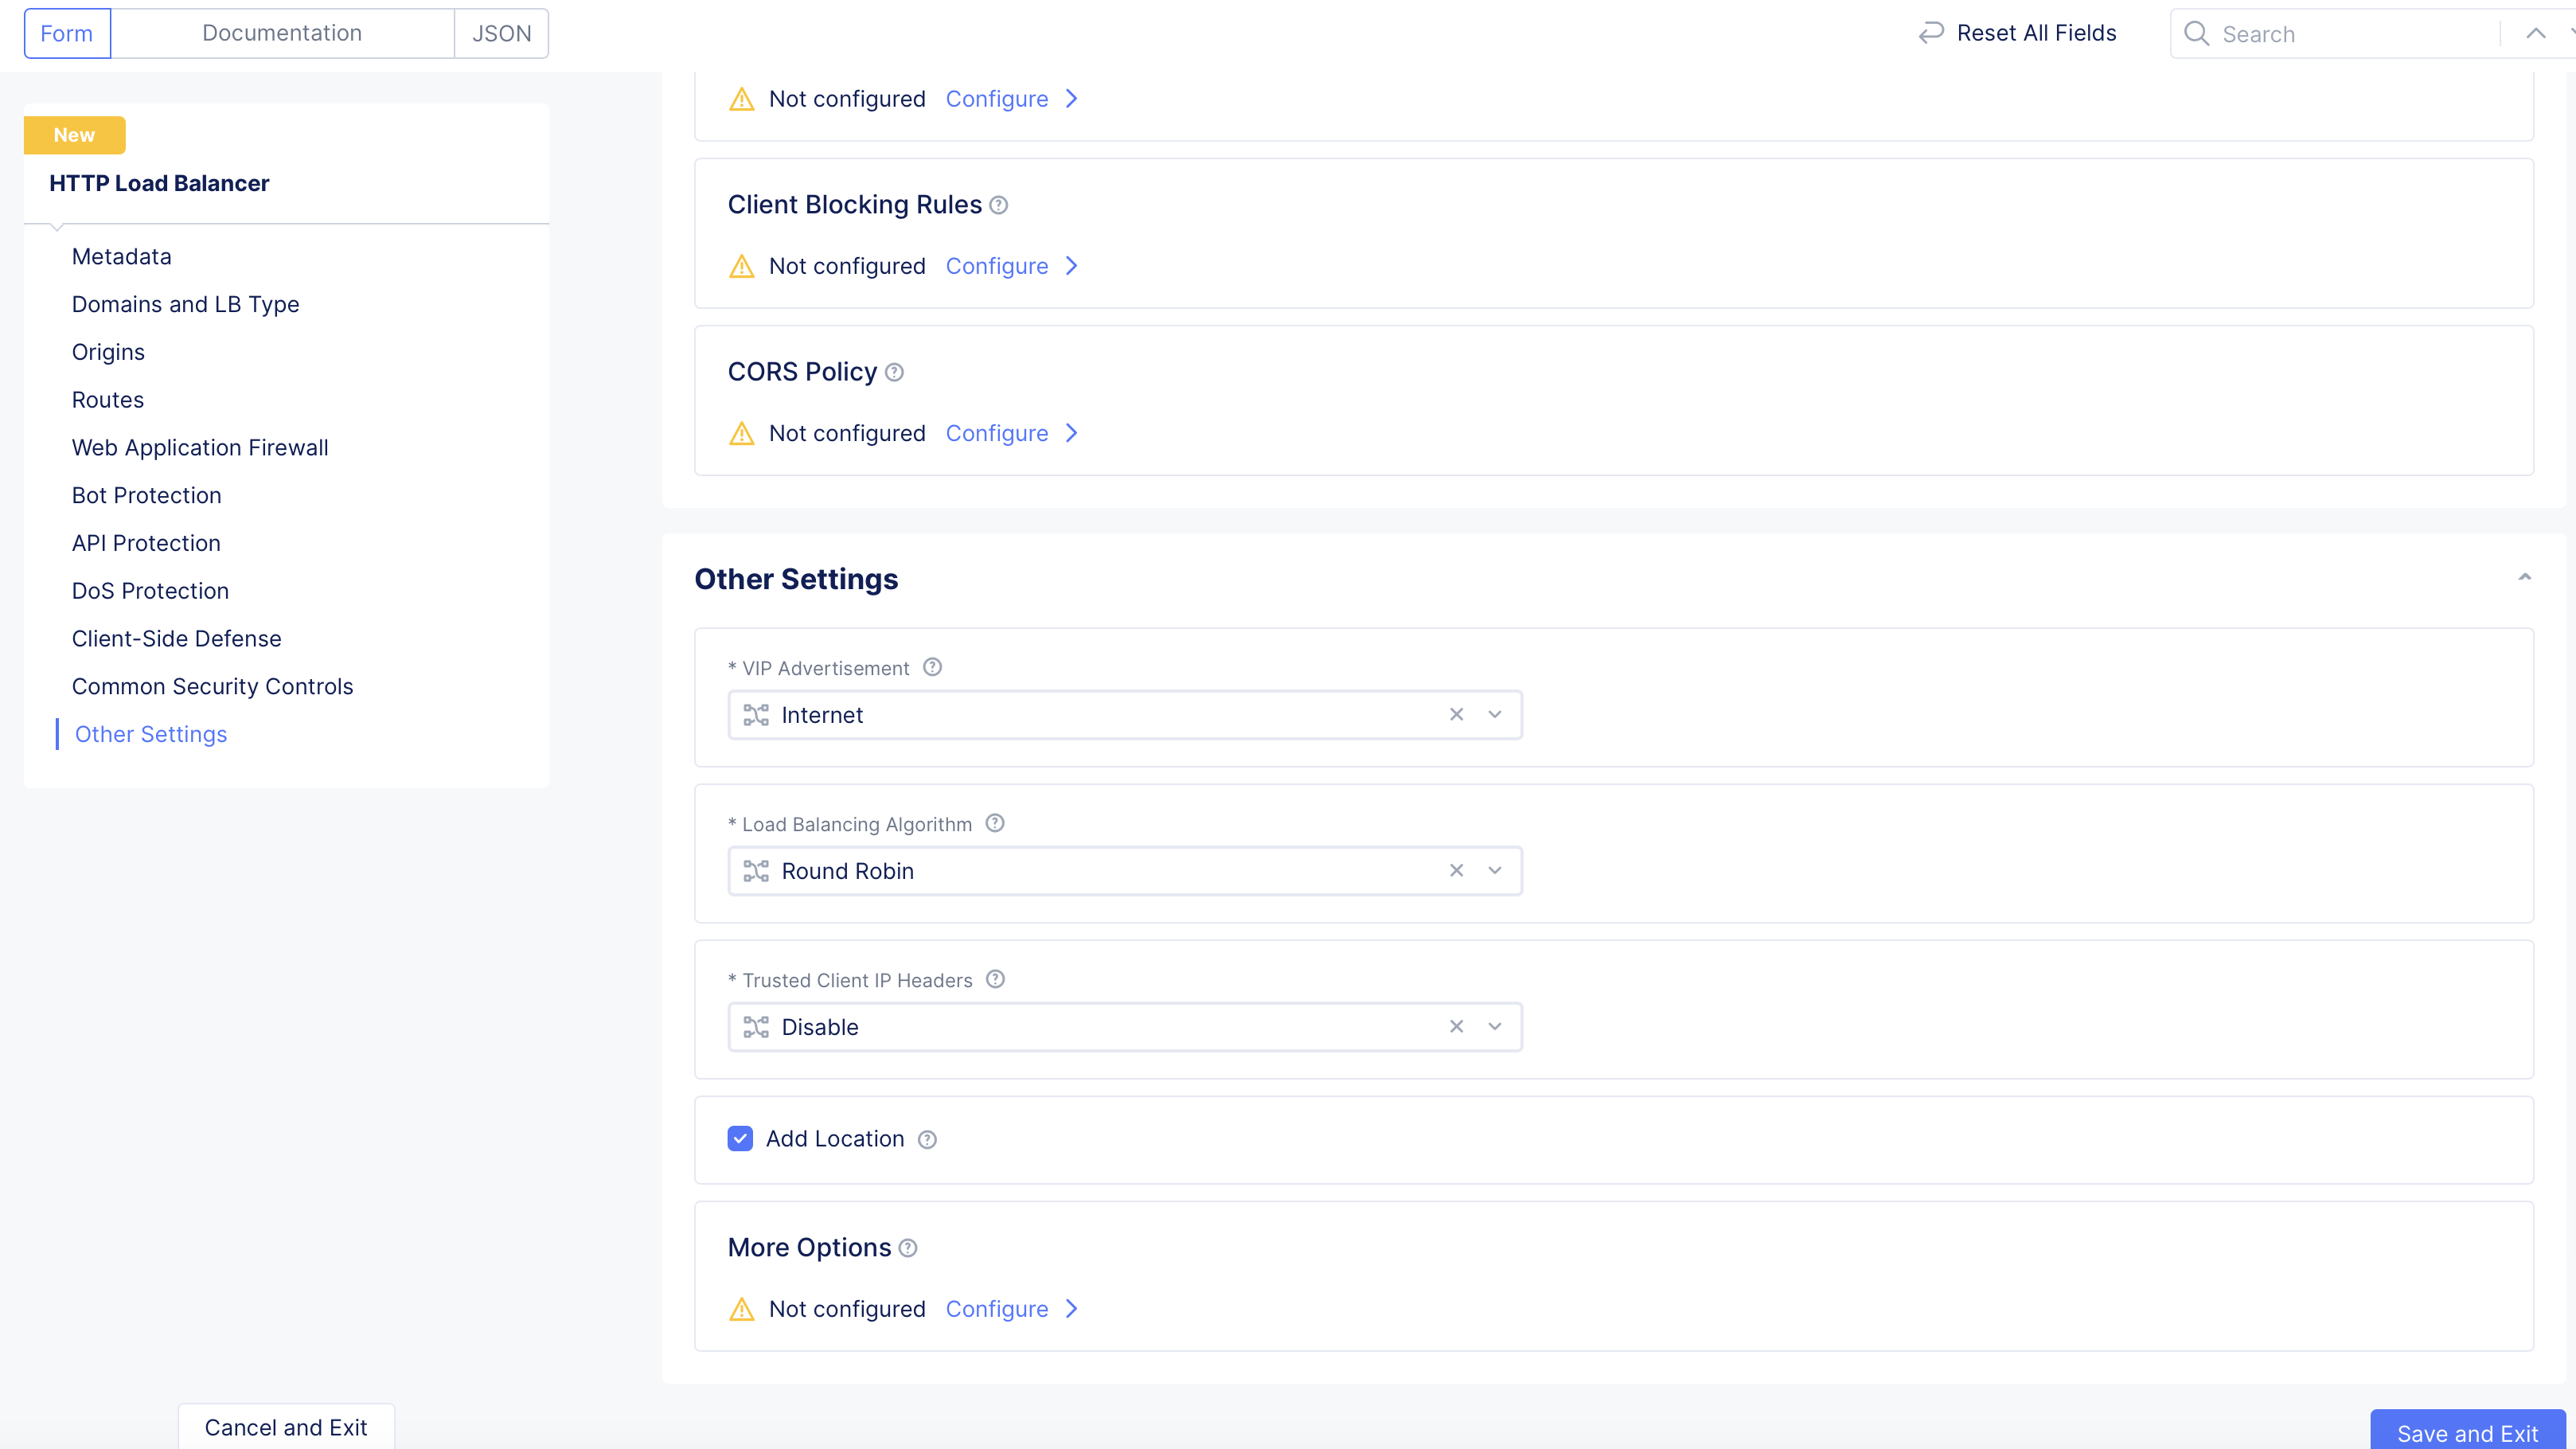
Task: Configure the CORS Policy
Action: [997, 433]
